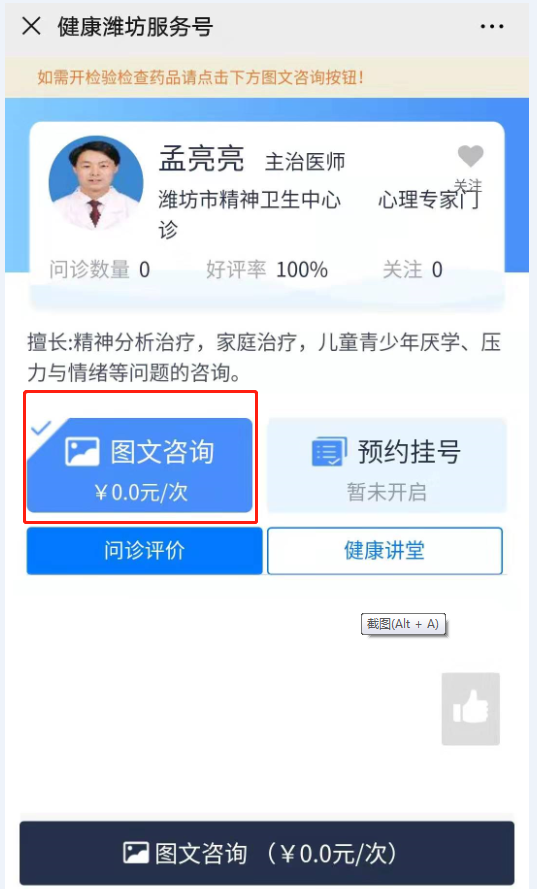The image size is (537, 889).
Task: Click the document icon in 预约挂号 card
Action: pos(329,452)
